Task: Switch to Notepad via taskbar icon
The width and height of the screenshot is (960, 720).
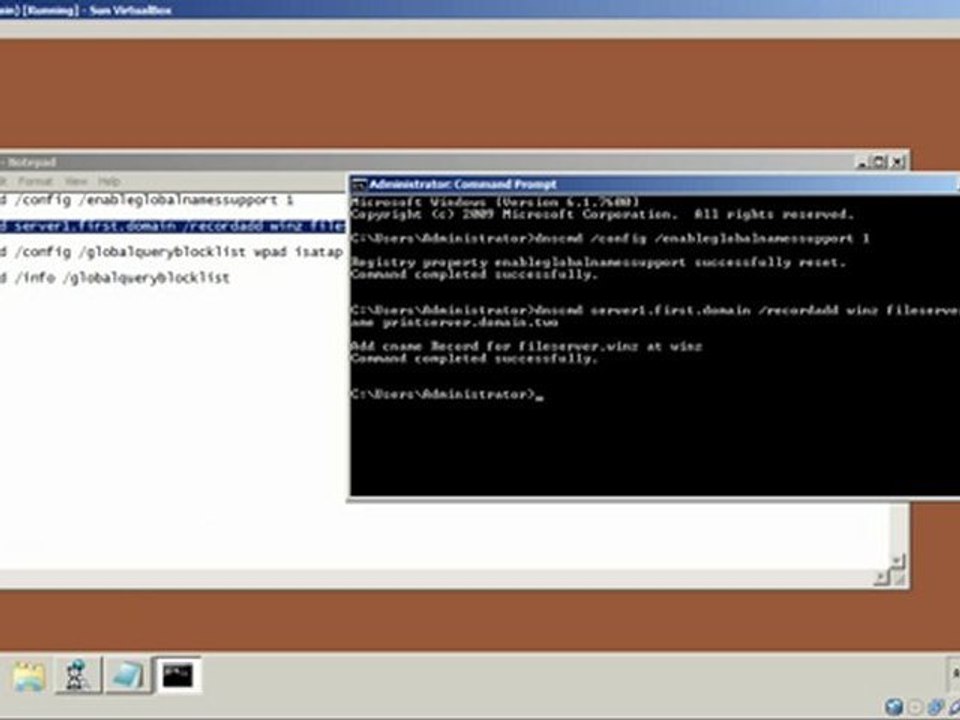Action: click(x=128, y=676)
